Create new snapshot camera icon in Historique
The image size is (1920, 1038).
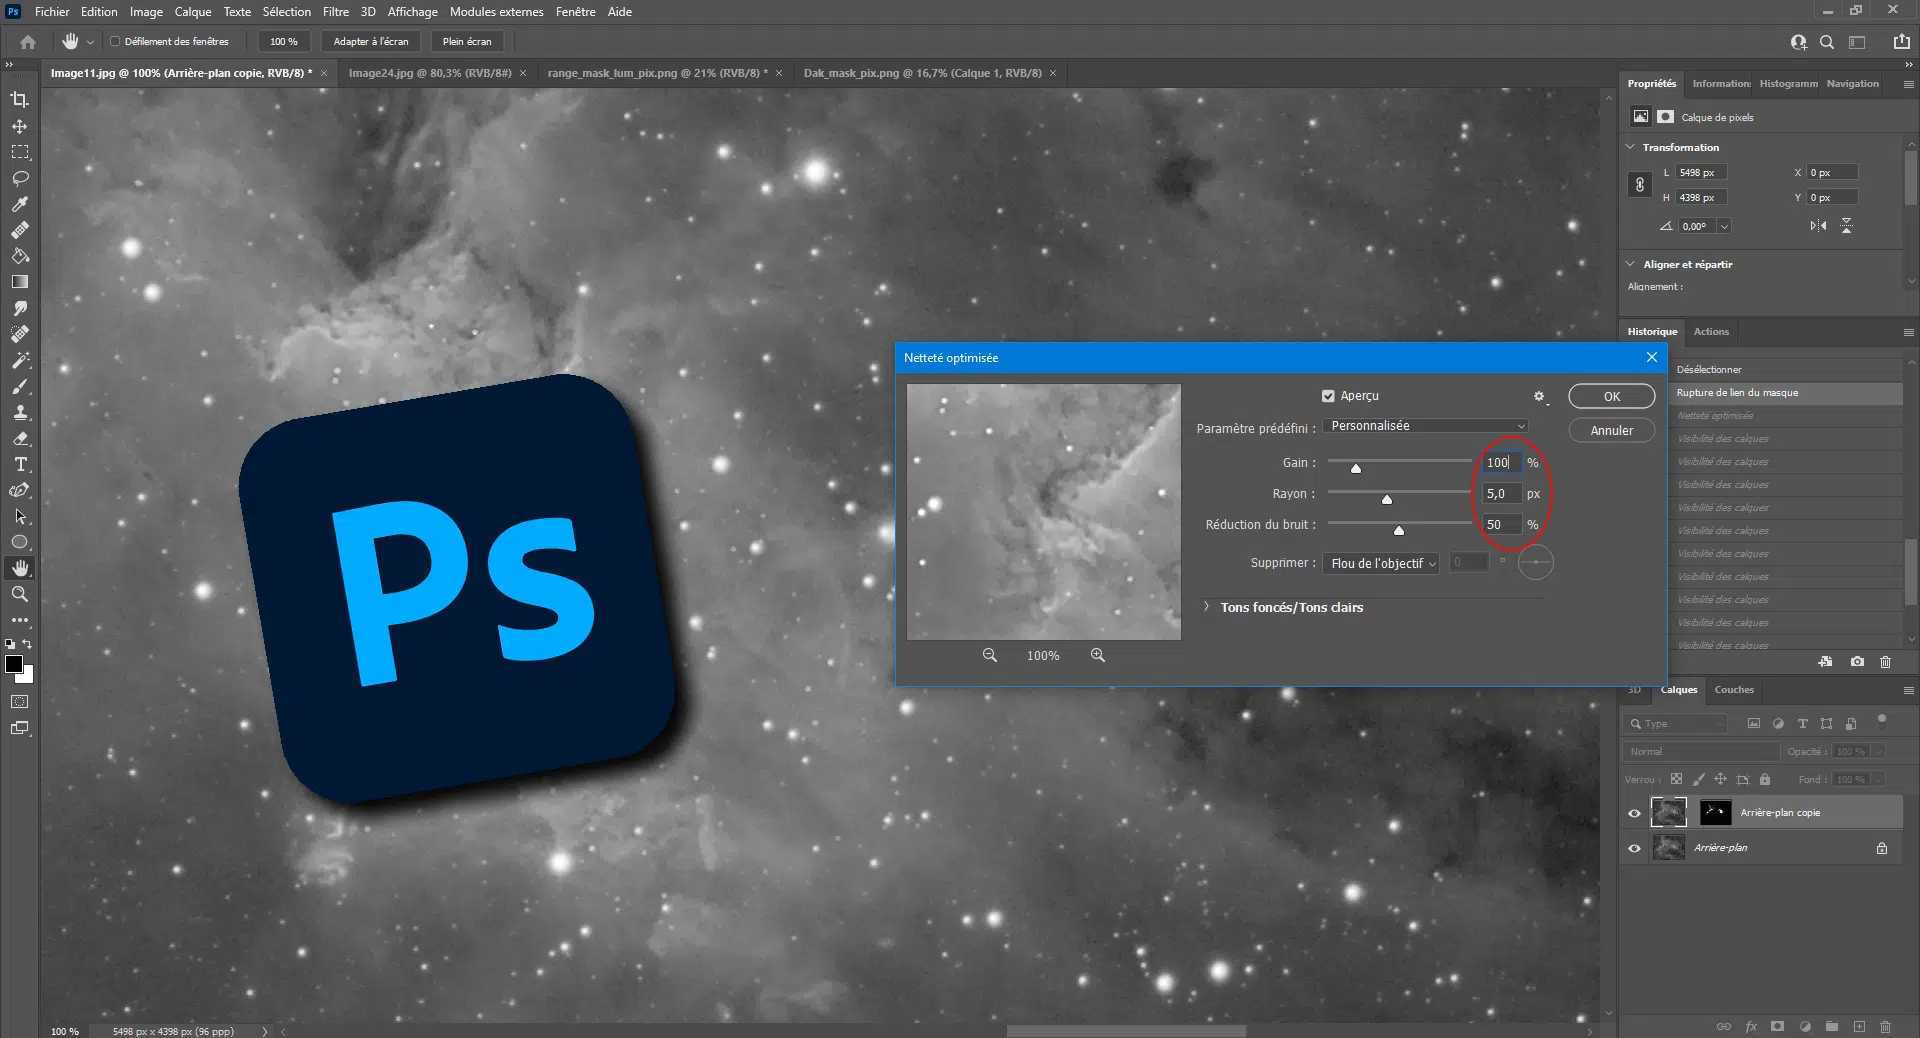[x=1857, y=662]
